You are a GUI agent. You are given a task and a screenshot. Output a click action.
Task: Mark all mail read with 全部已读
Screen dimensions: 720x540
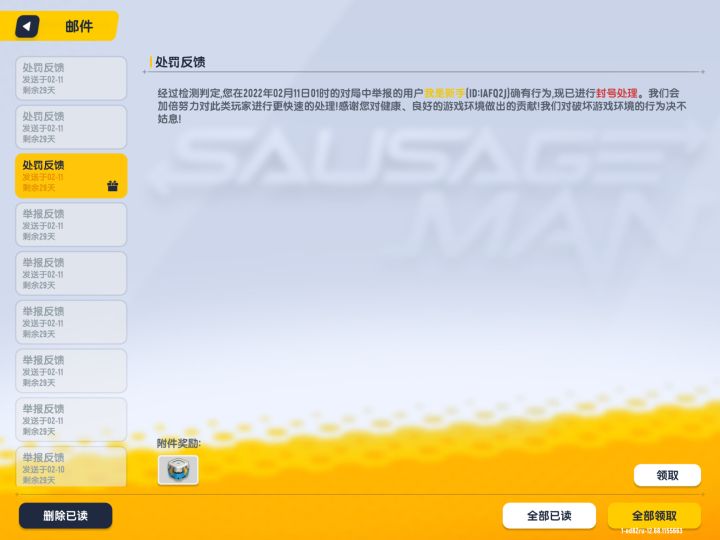[549, 516]
